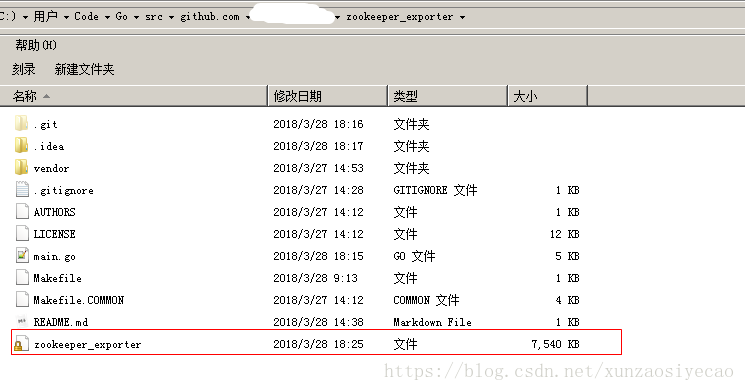This screenshot has height=391, width=745.
Task: Go to github.com in the address path
Action: [210, 17]
